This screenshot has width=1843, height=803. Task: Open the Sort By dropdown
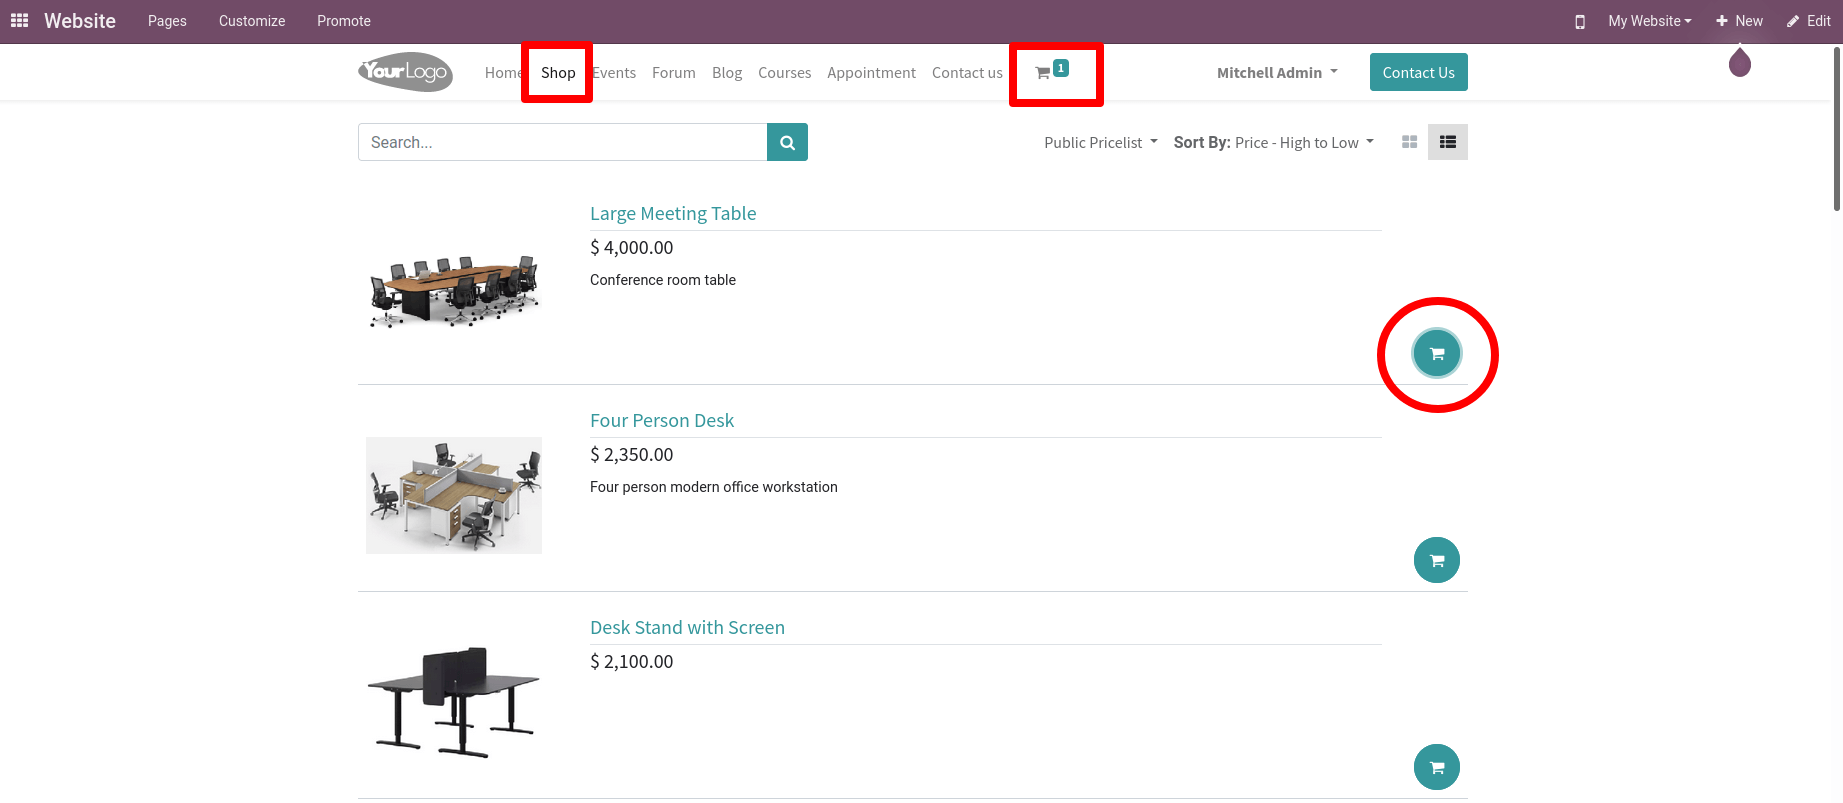1274,143
